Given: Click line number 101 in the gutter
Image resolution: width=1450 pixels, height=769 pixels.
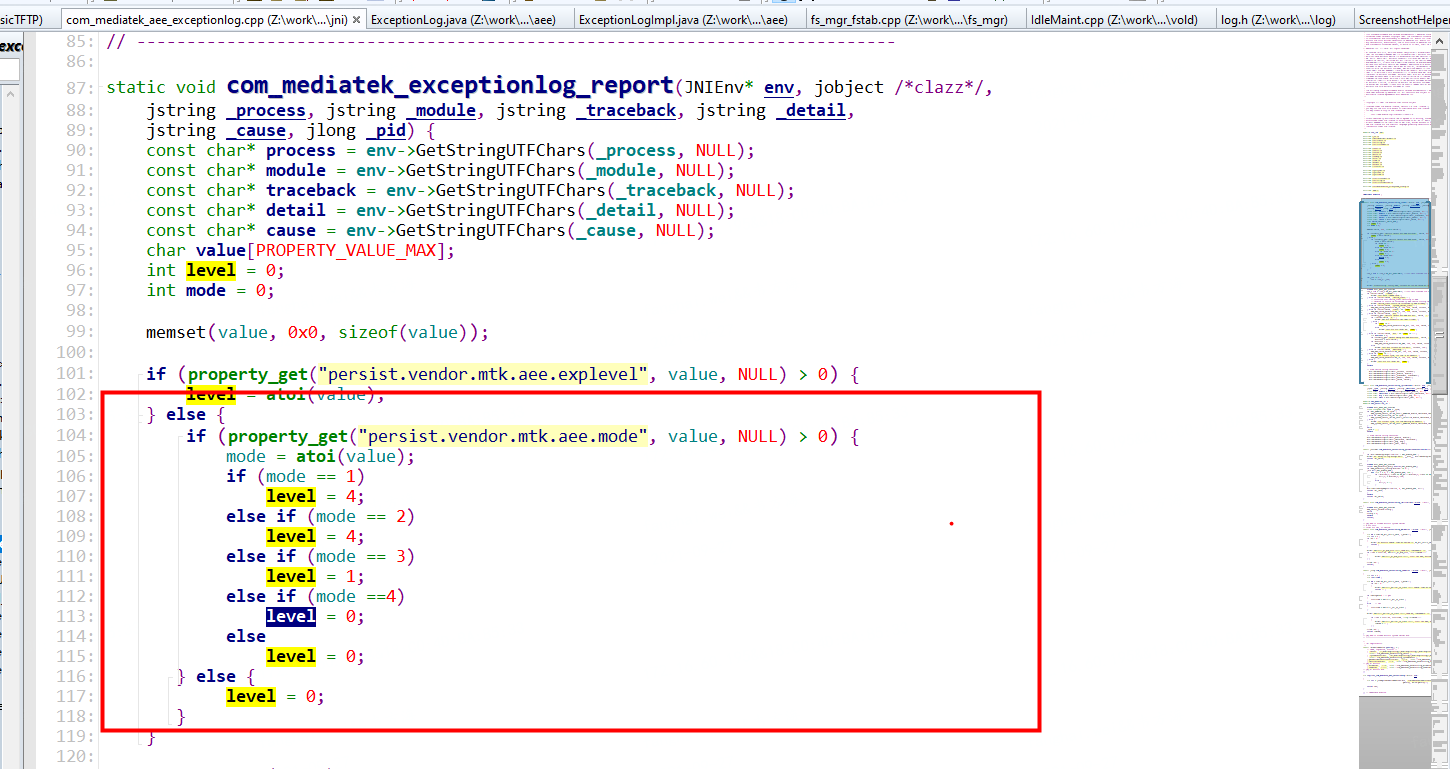Looking at the screenshot, I should pos(70,373).
